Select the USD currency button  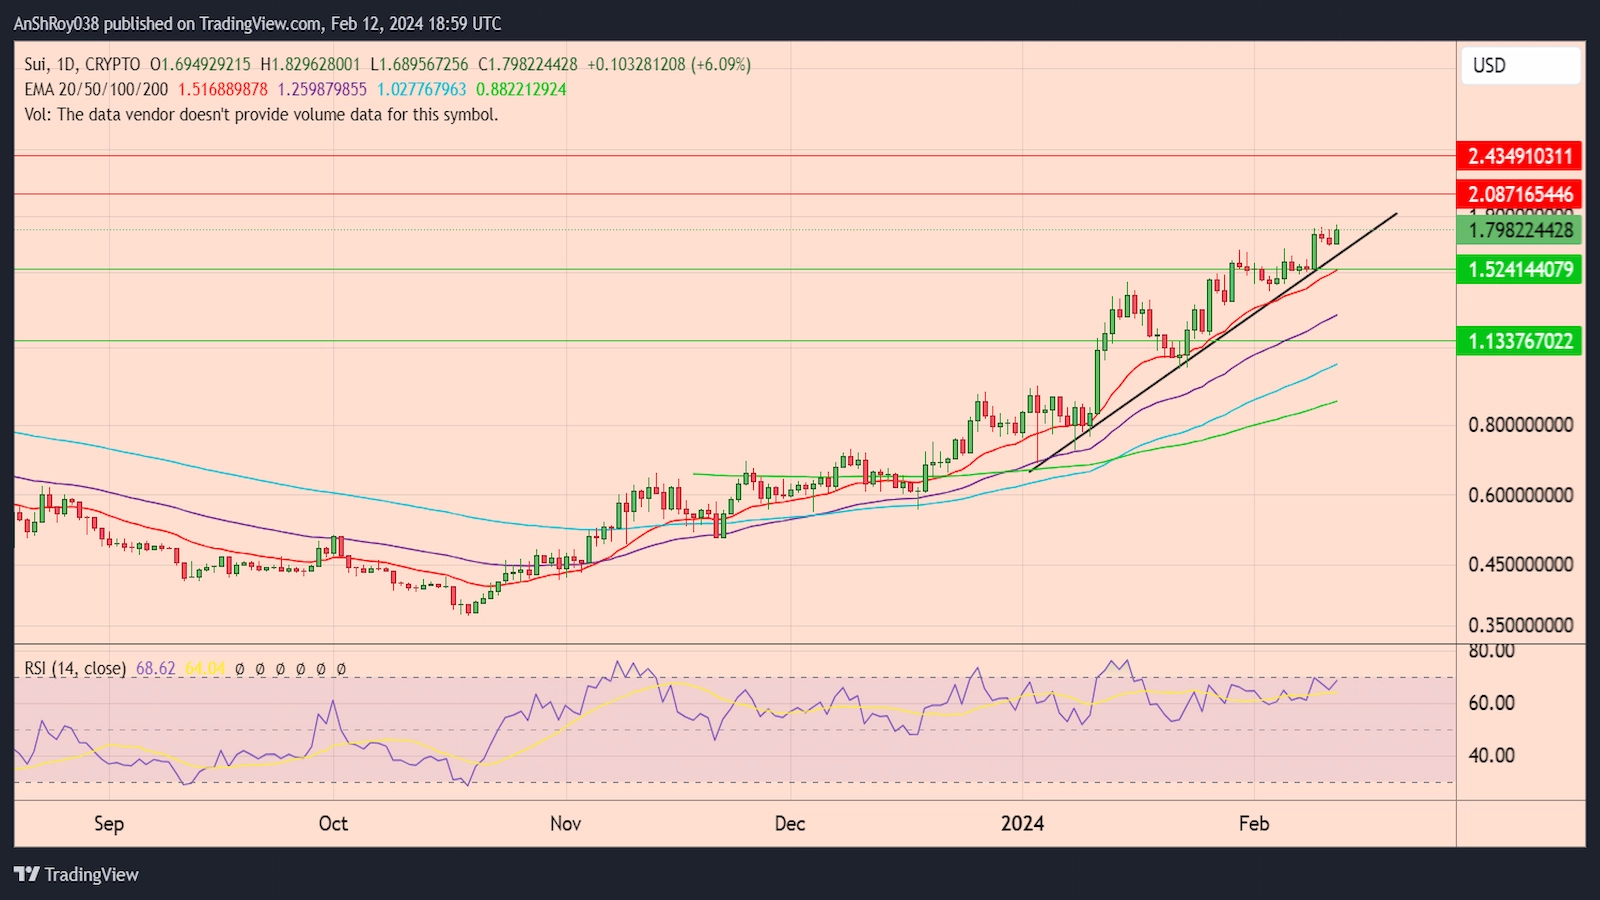point(1519,66)
